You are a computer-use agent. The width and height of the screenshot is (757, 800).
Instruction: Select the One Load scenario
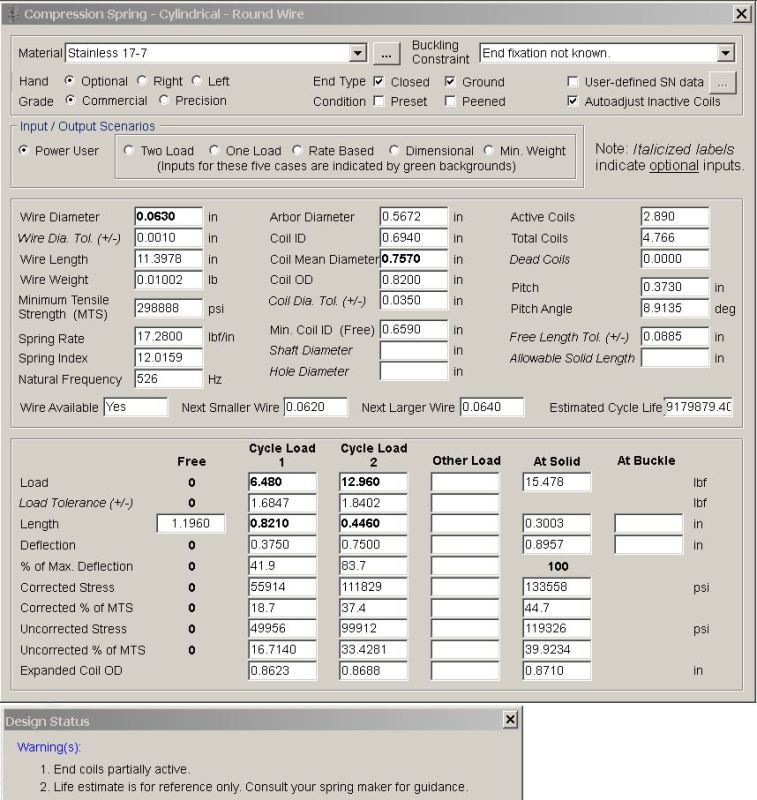214,150
